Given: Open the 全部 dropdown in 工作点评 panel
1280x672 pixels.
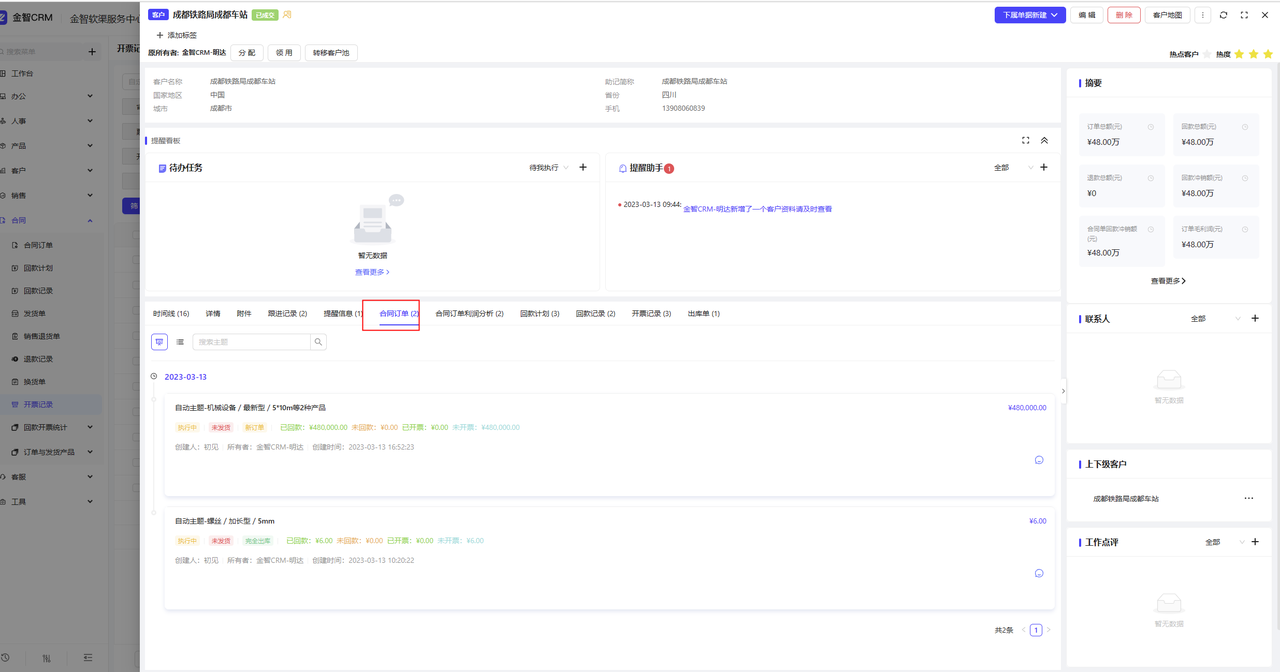Looking at the screenshot, I should pos(1224,542).
